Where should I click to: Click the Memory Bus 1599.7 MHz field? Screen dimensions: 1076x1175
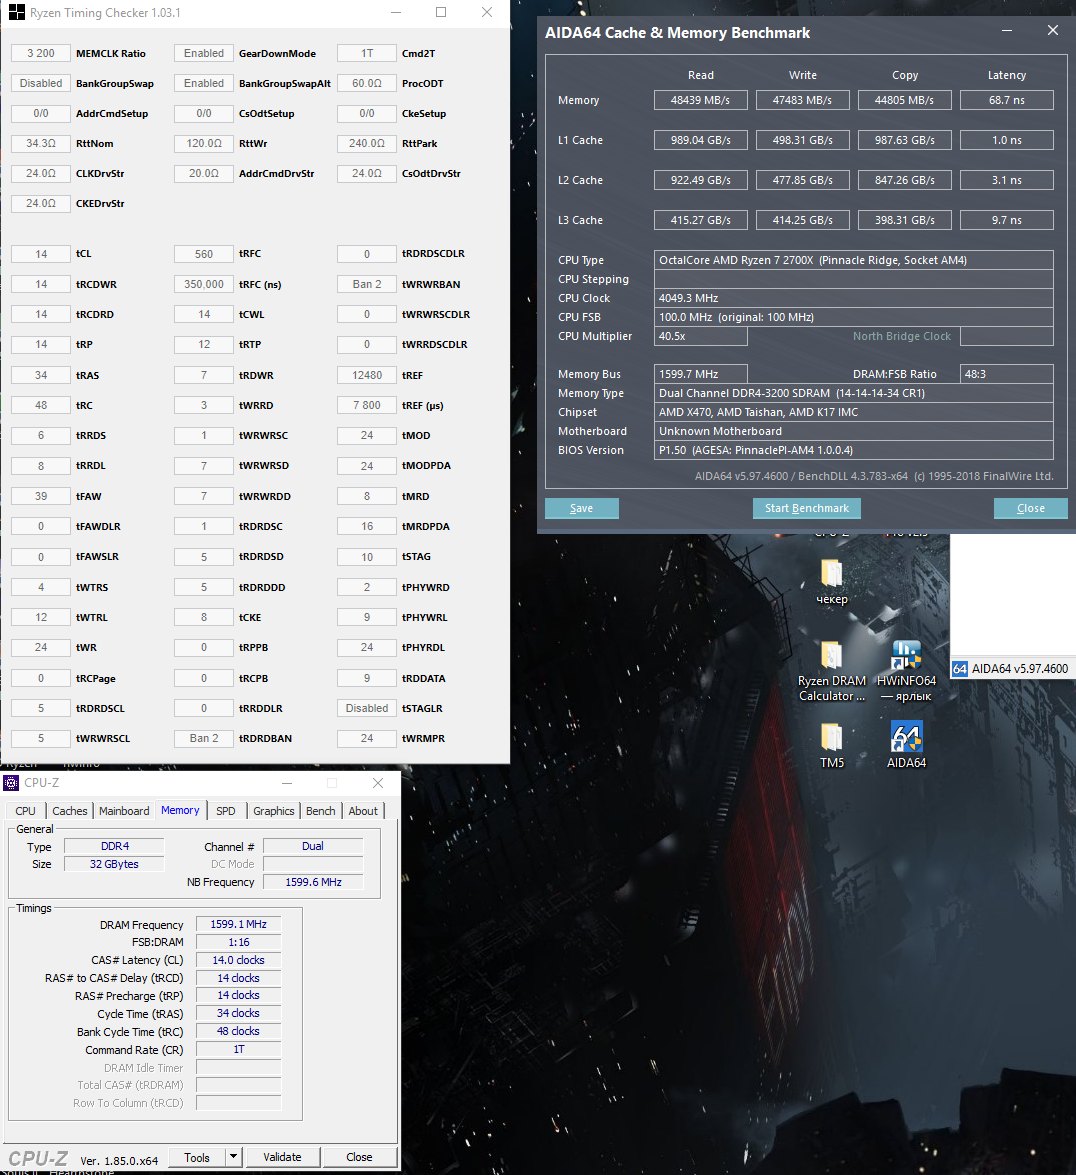pos(701,374)
